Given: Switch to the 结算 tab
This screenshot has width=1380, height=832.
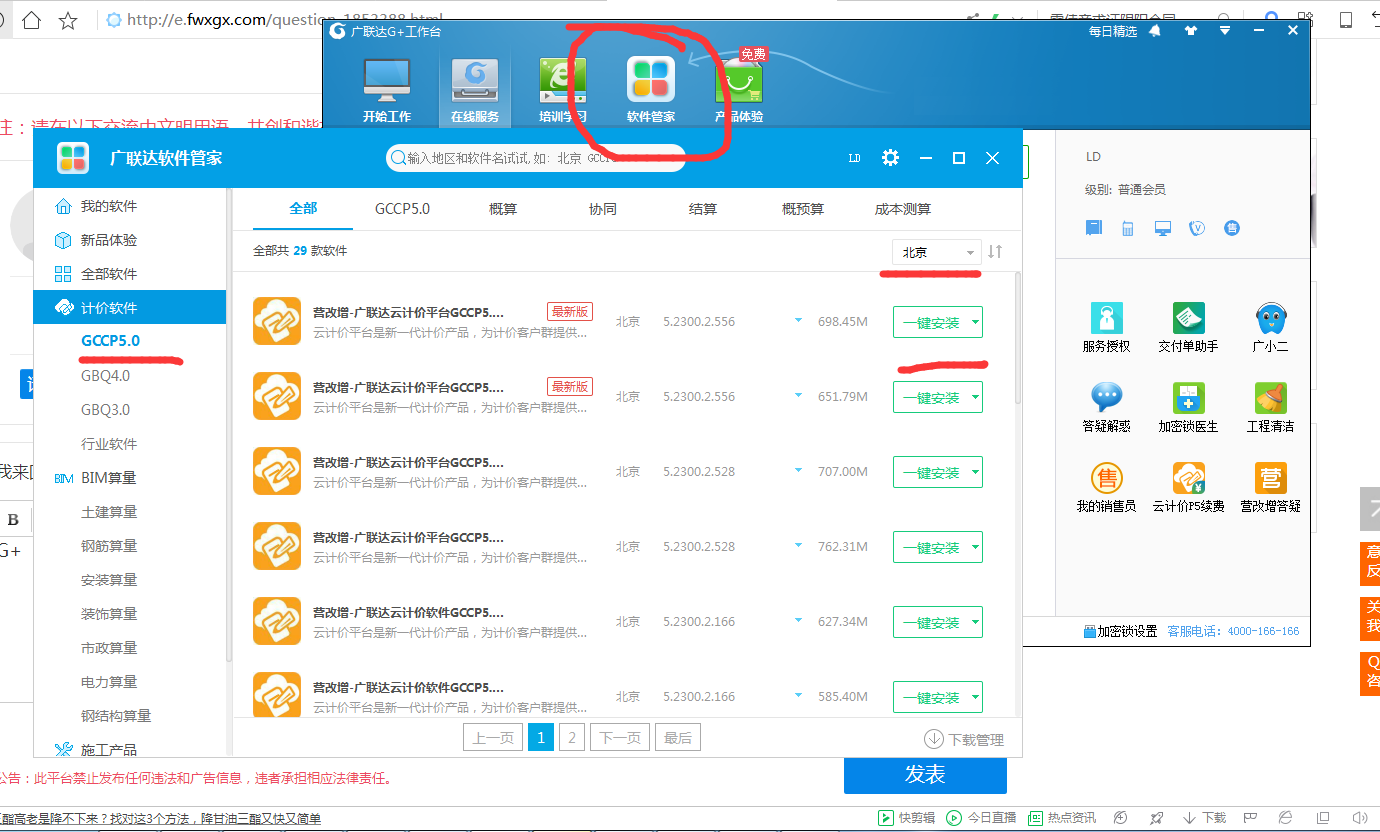Looking at the screenshot, I should click(703, 209).
